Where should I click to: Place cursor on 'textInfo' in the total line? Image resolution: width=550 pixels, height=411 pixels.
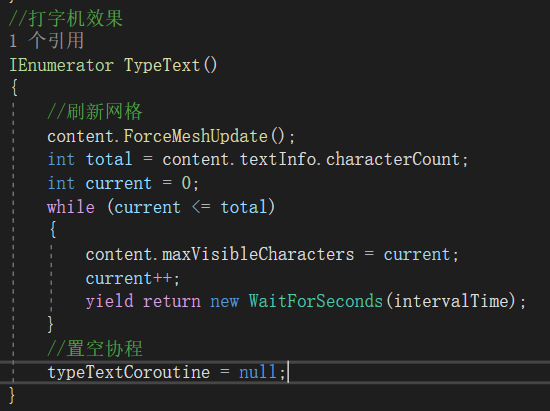click(278, 160)
